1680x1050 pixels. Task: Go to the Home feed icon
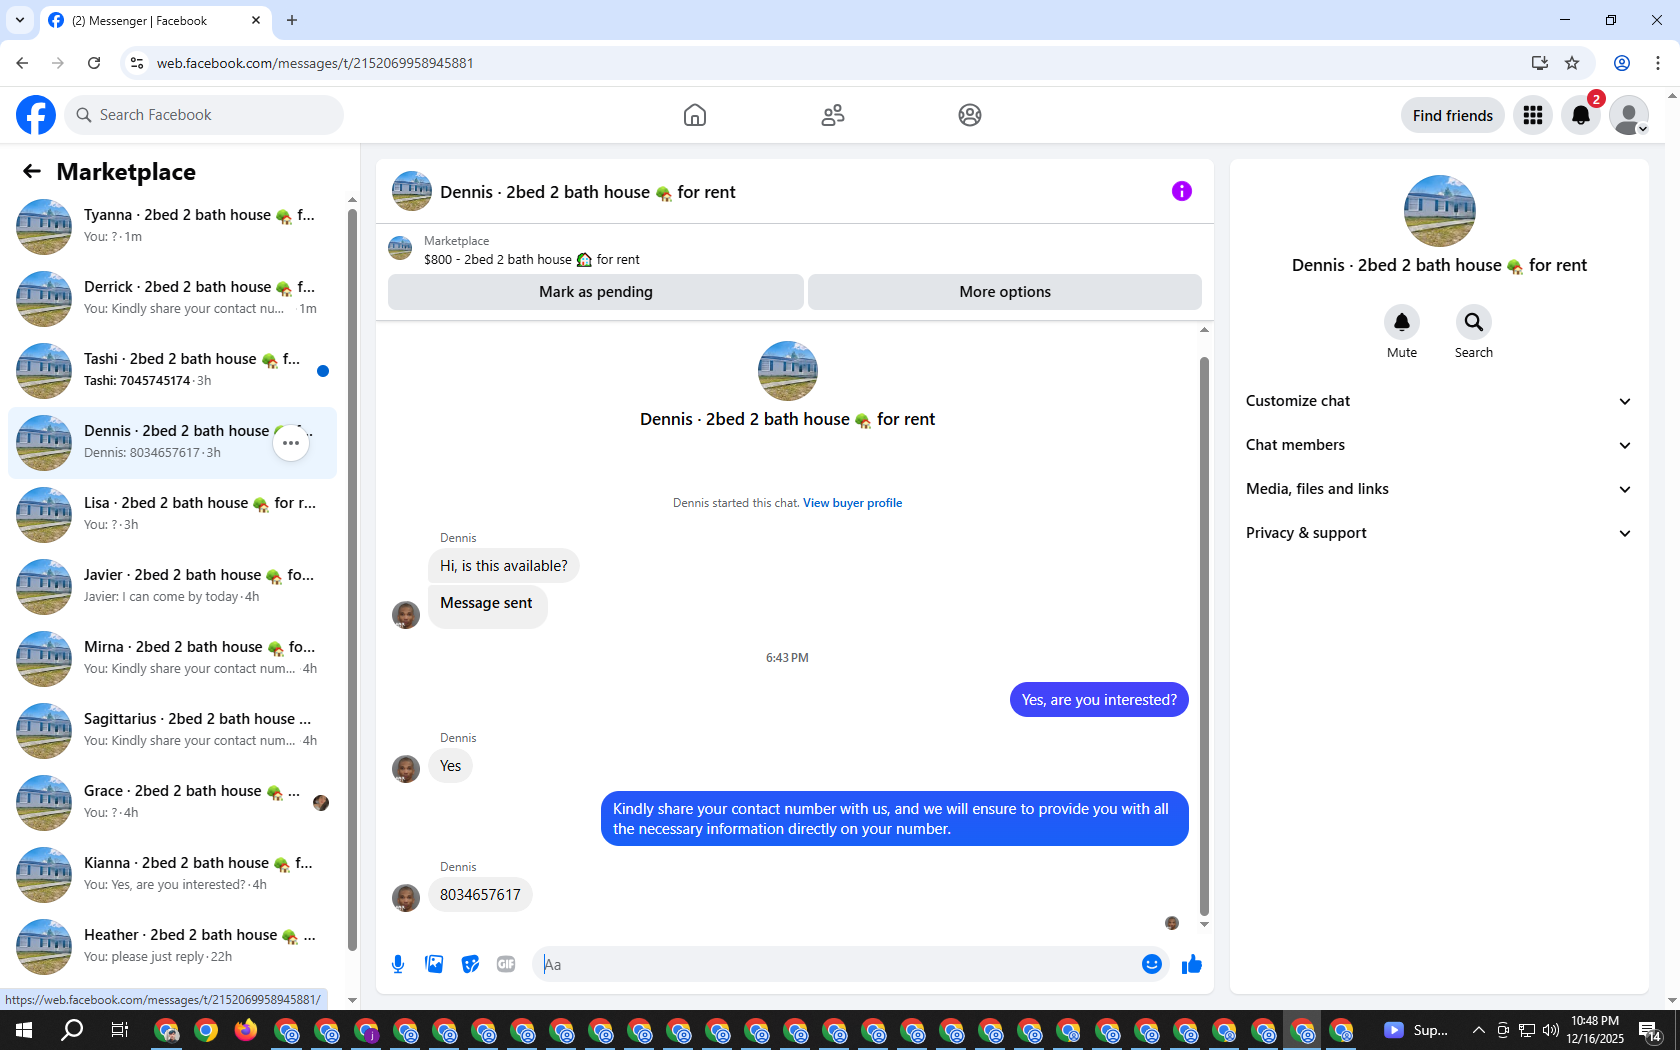click(x=695, y=115)
